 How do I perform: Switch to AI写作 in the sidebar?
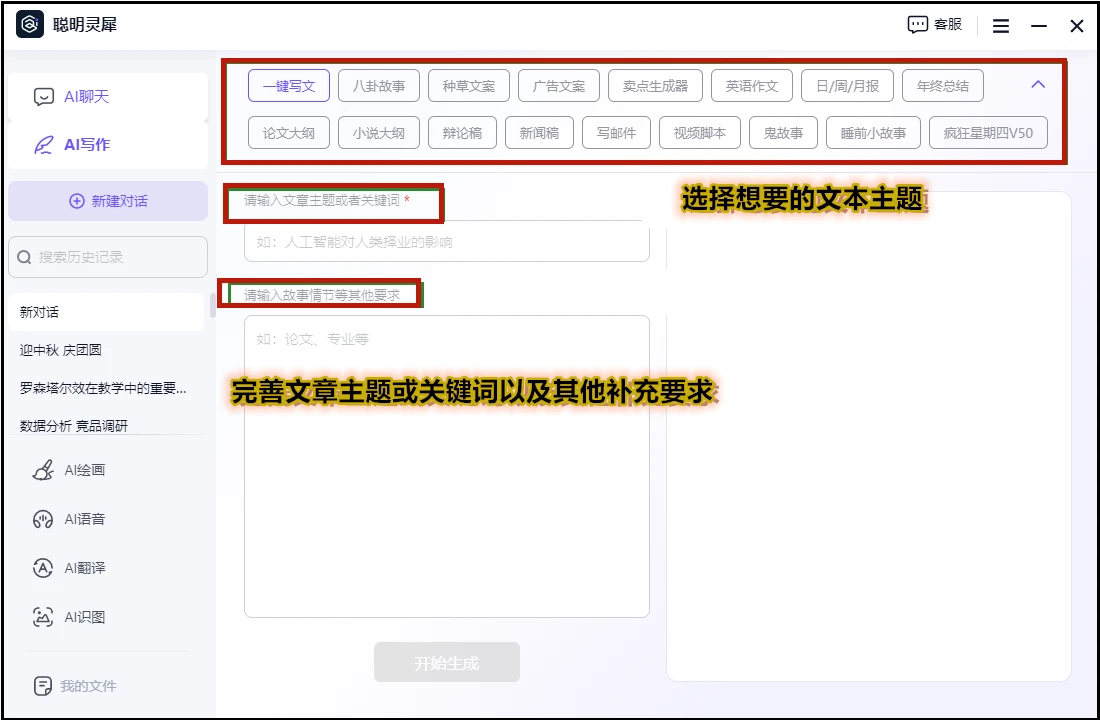[x=108, y=145]
